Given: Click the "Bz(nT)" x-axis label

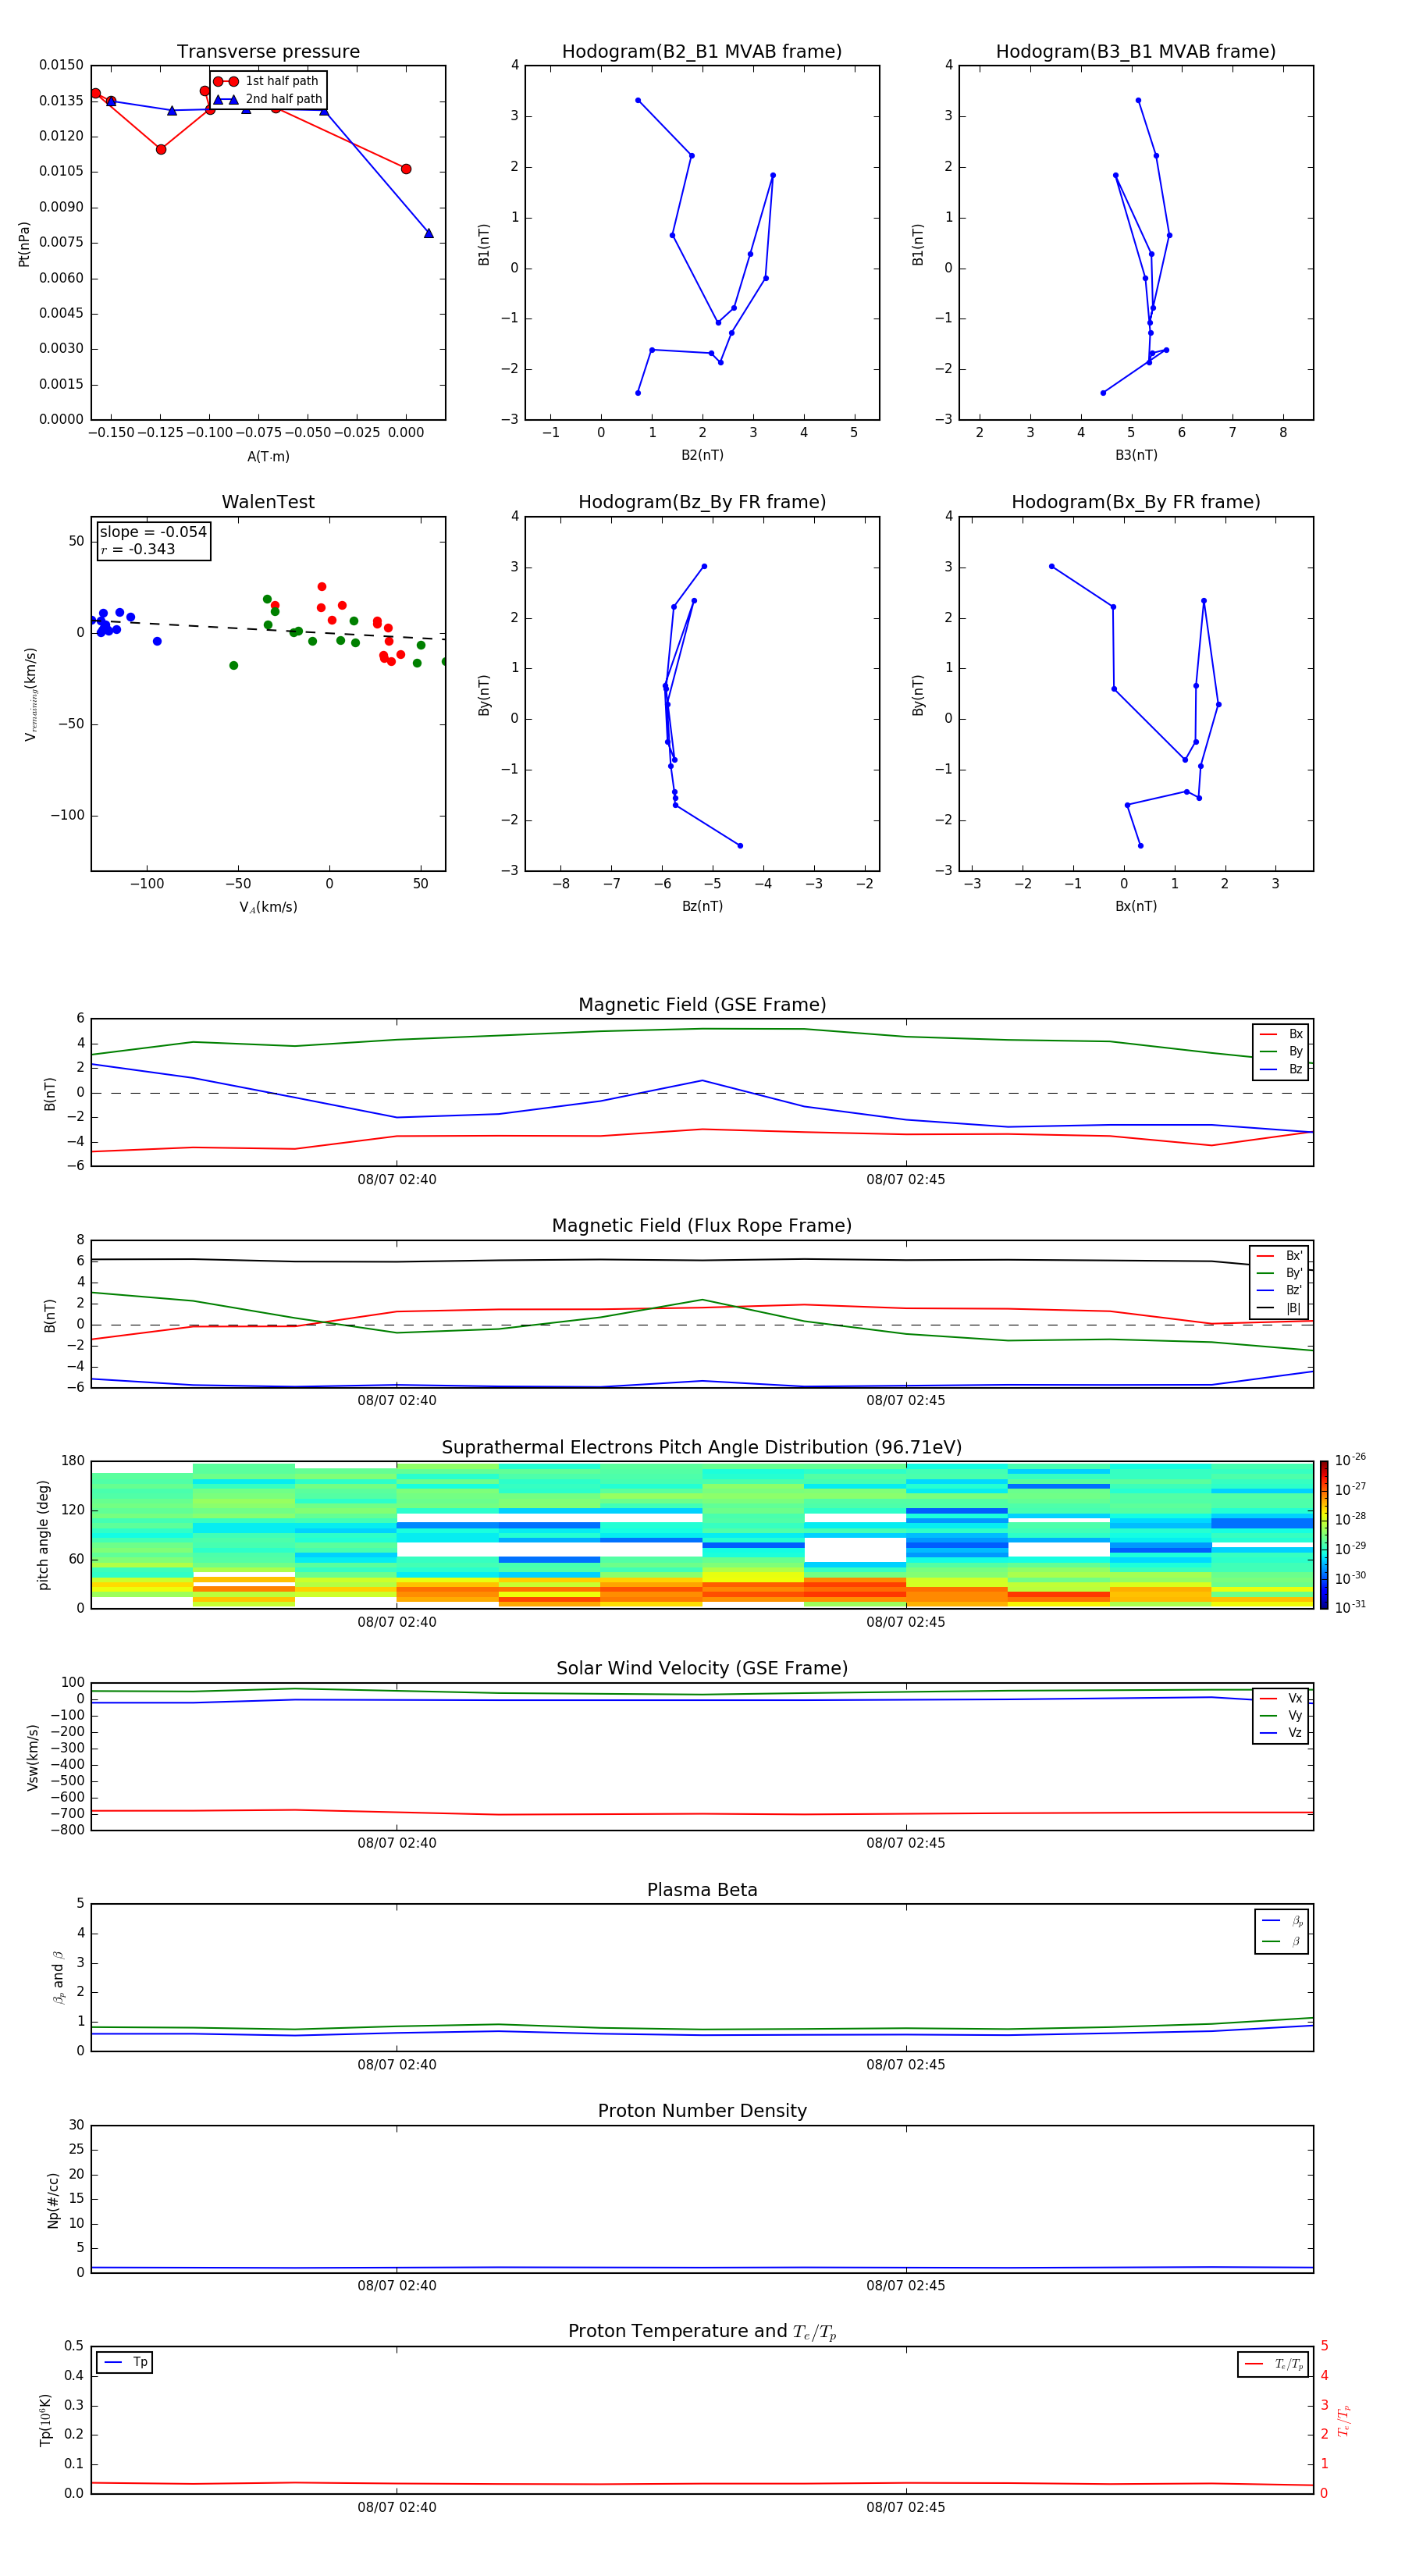Looking at the screenshot, I should pyautogui.click(x=702, y=907).
